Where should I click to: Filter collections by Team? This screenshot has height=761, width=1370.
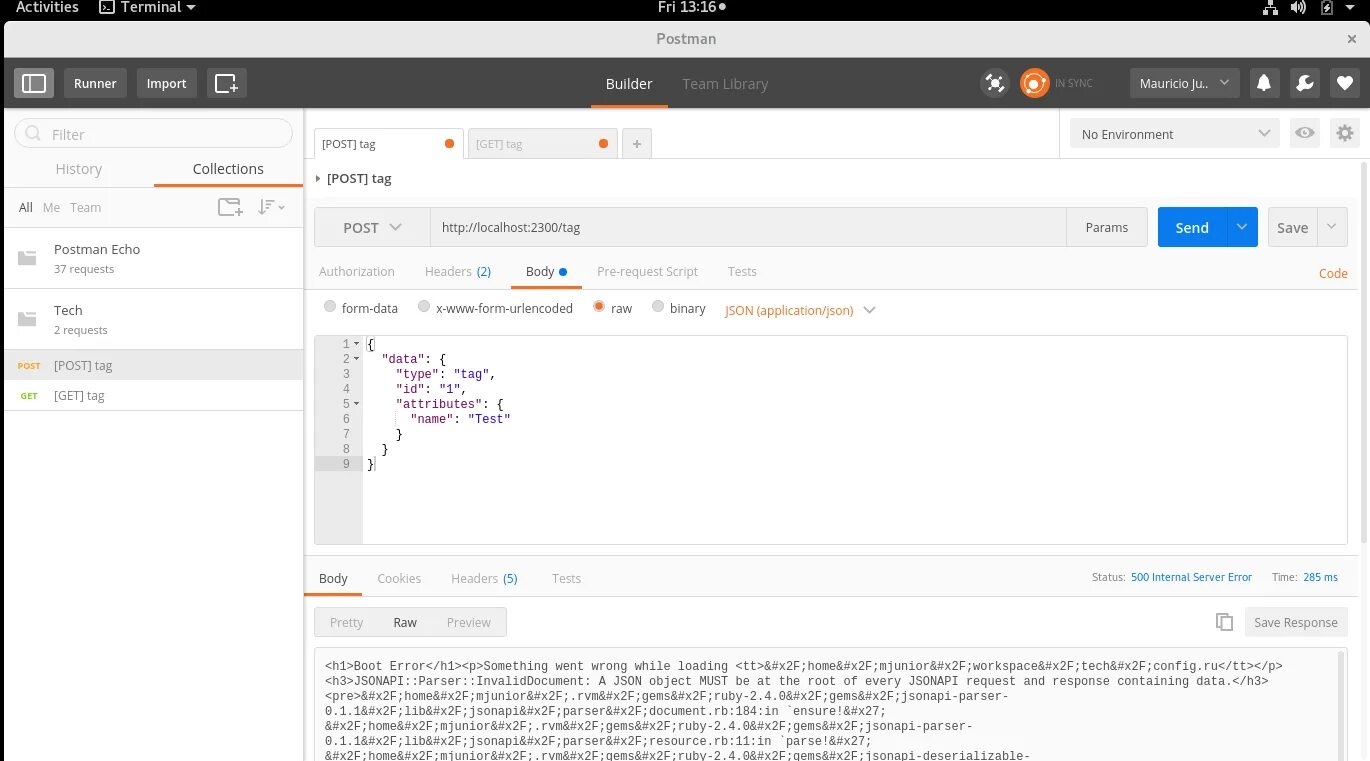pos(85,207)
